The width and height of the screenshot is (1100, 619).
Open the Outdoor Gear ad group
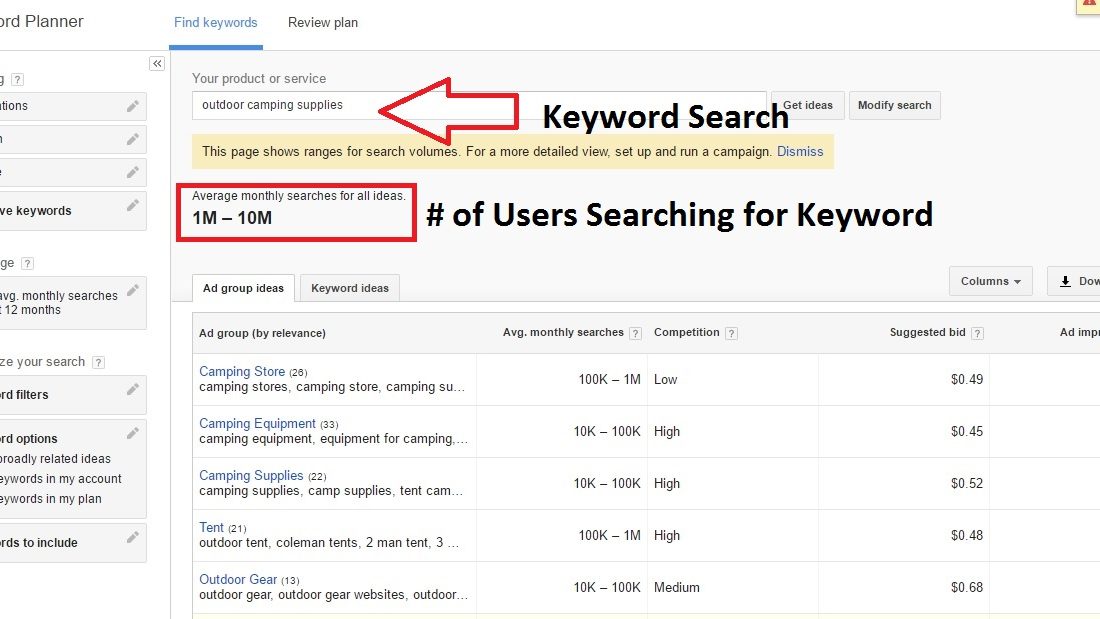pyautogui.click(x=238, y=579)
